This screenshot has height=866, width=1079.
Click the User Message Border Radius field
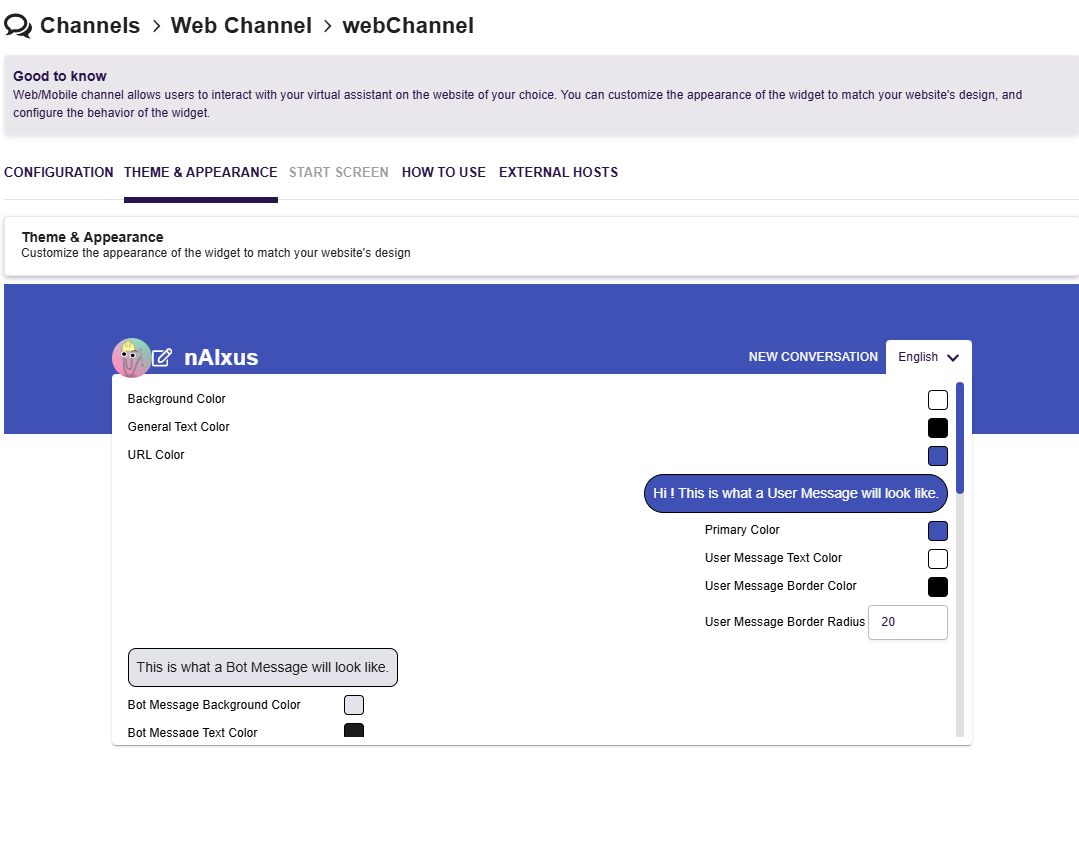coord(908,622)
